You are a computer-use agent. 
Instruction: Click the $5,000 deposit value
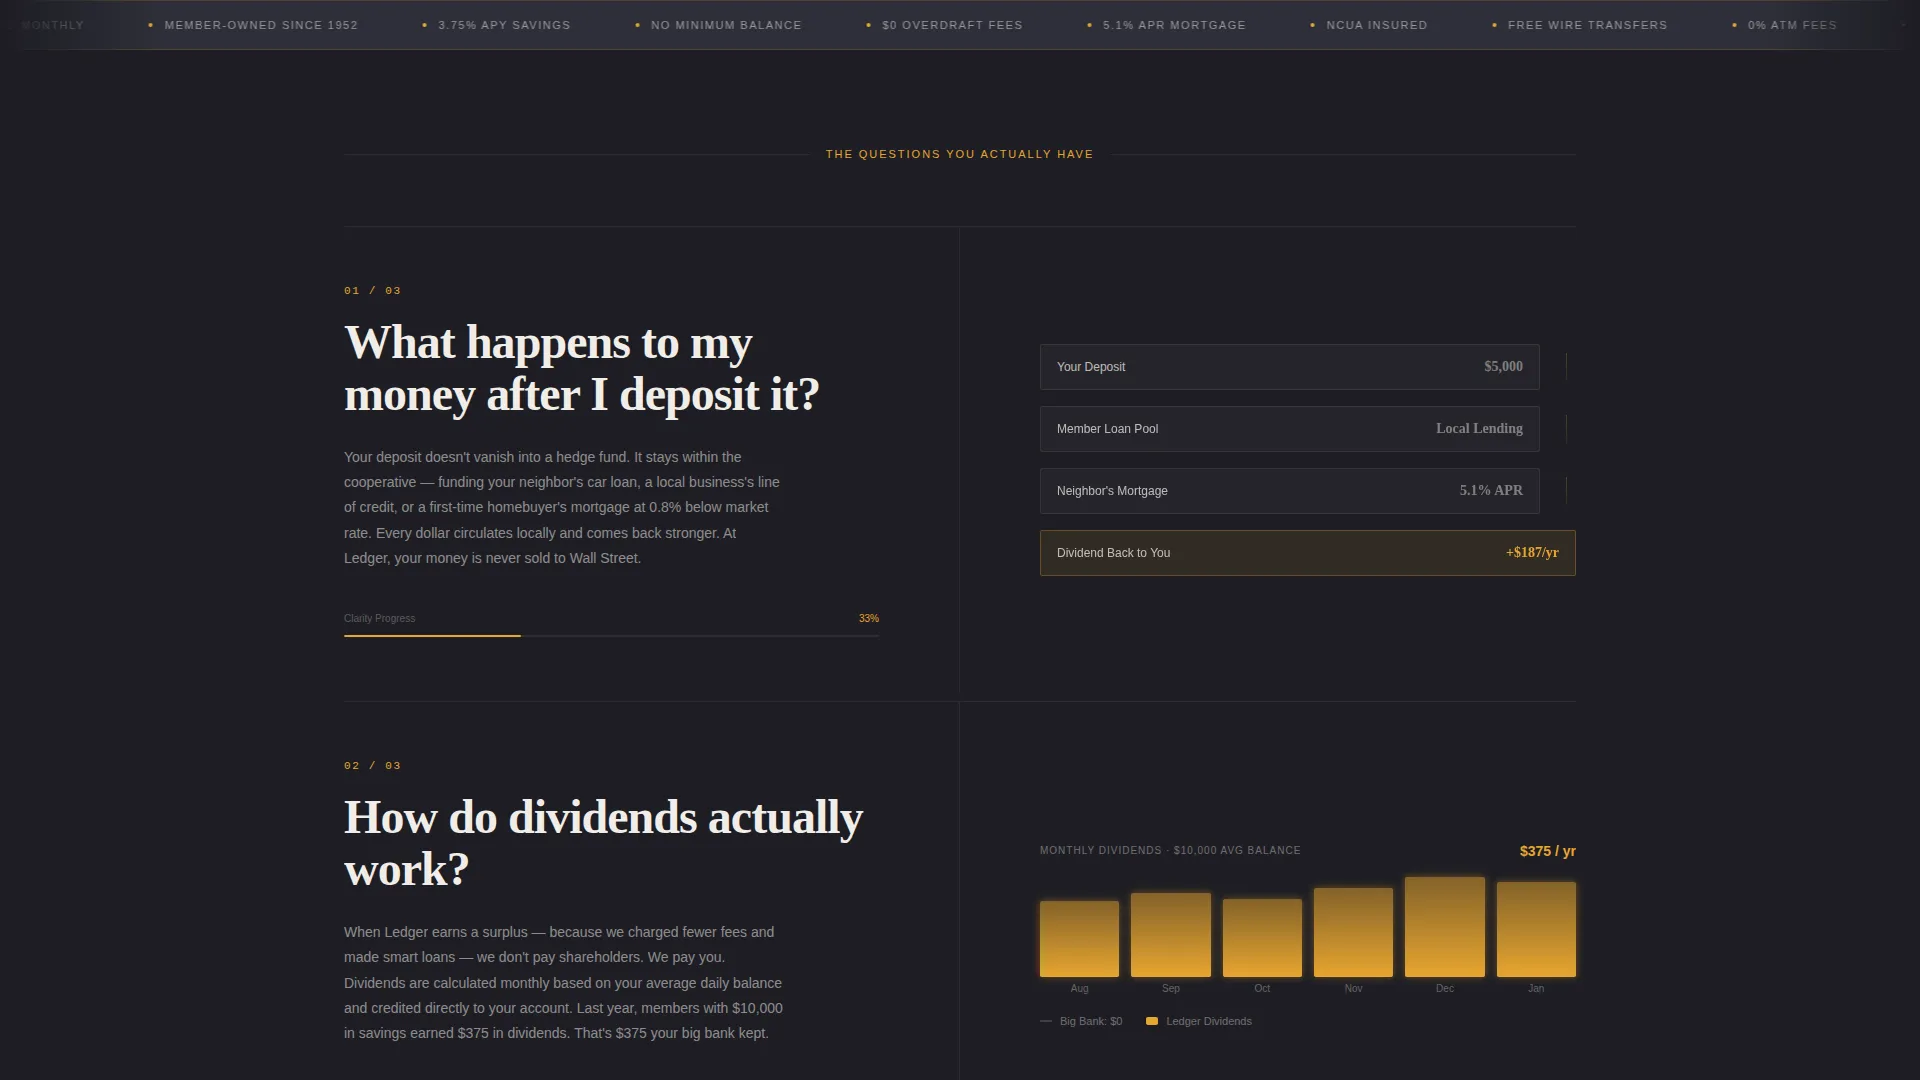pyautogui.click(x=1503, y=367)
